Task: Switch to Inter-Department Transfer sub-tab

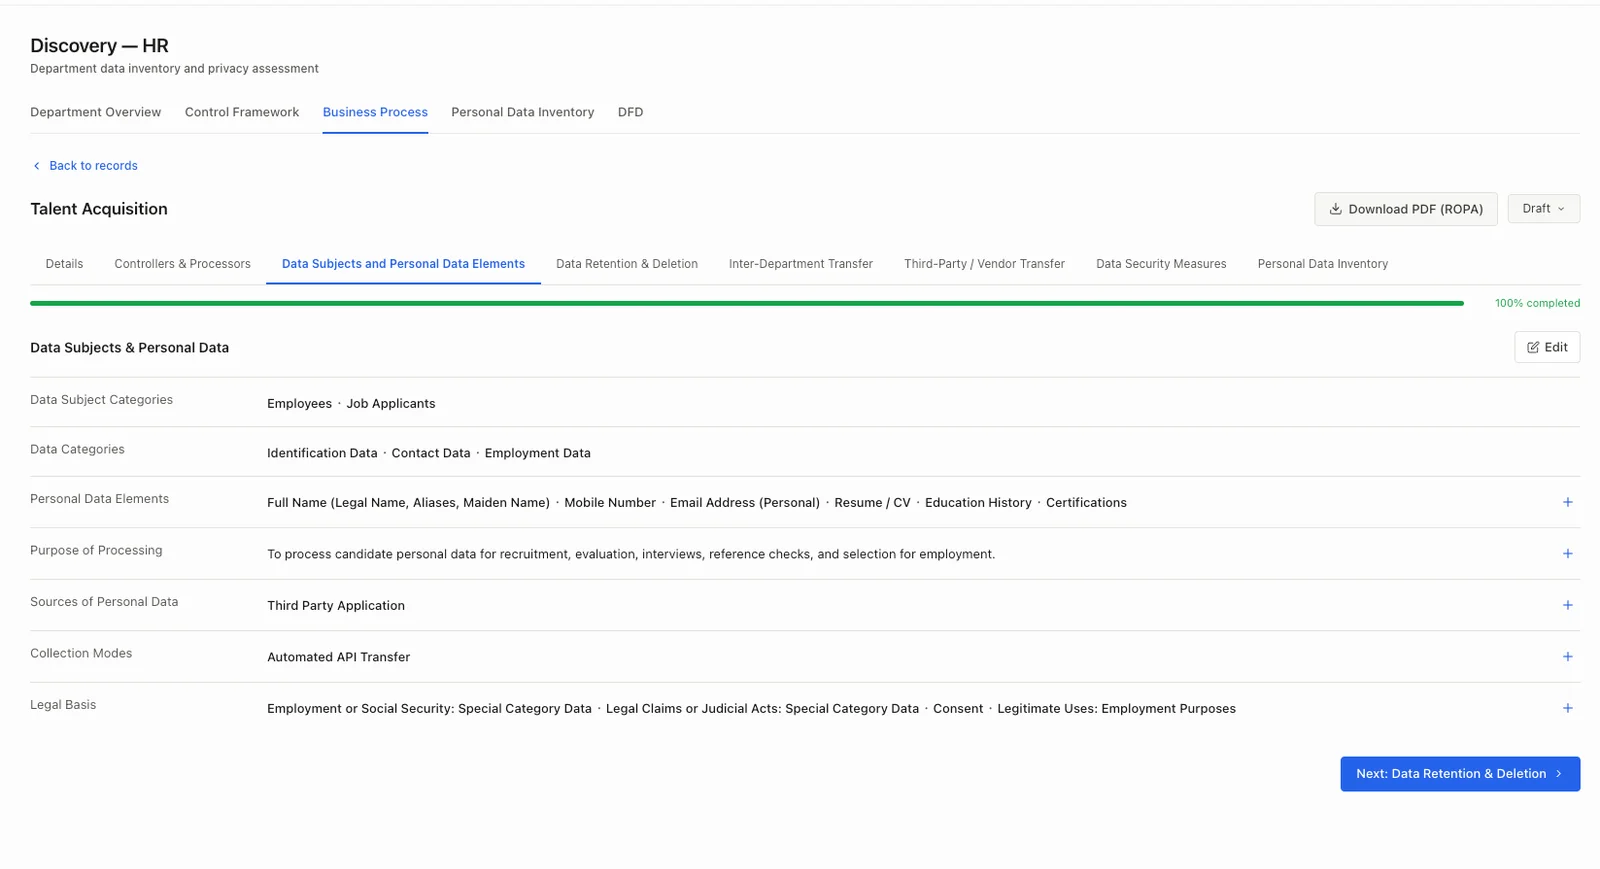Action: tap(801, 264)
